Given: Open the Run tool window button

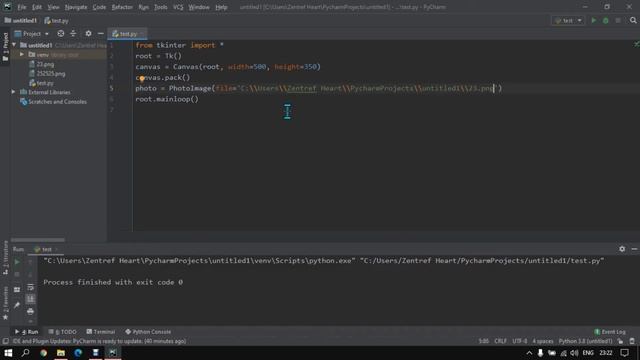Looking at the screenshot, I should 27,331.
